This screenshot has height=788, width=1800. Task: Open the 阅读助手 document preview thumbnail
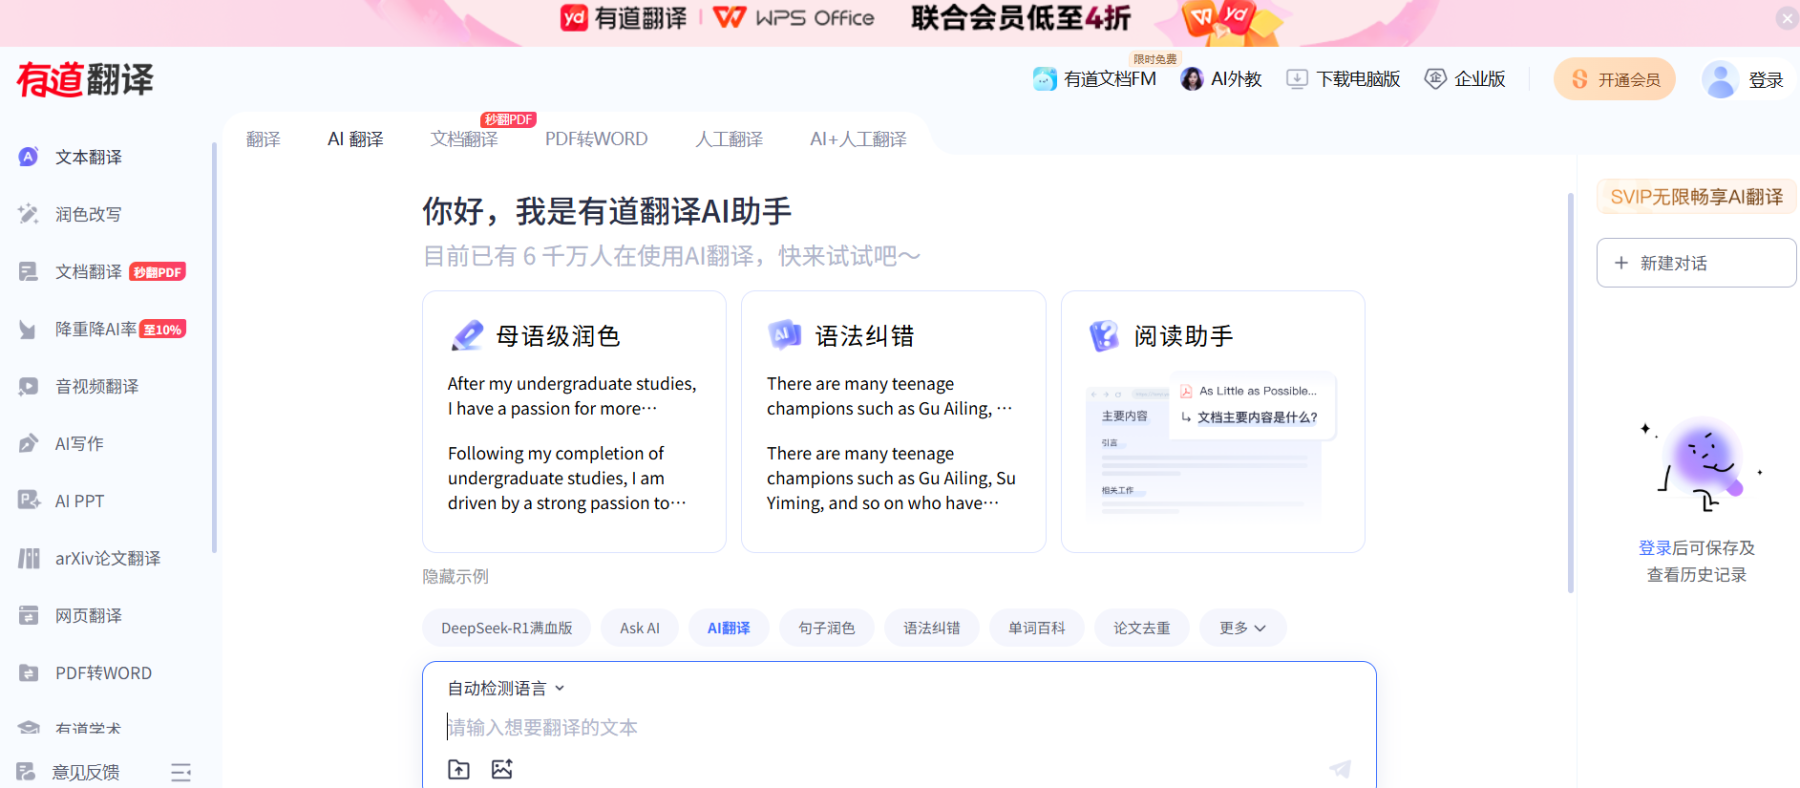pyautogui.click(x=1211, y=446)
